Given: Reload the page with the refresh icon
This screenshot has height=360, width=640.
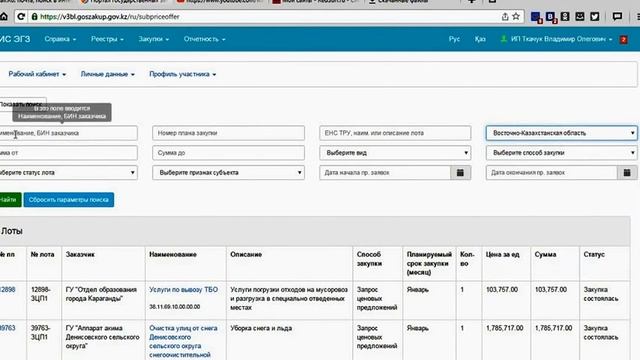Looking at the screenshot, I should click(x=21, y=17).
